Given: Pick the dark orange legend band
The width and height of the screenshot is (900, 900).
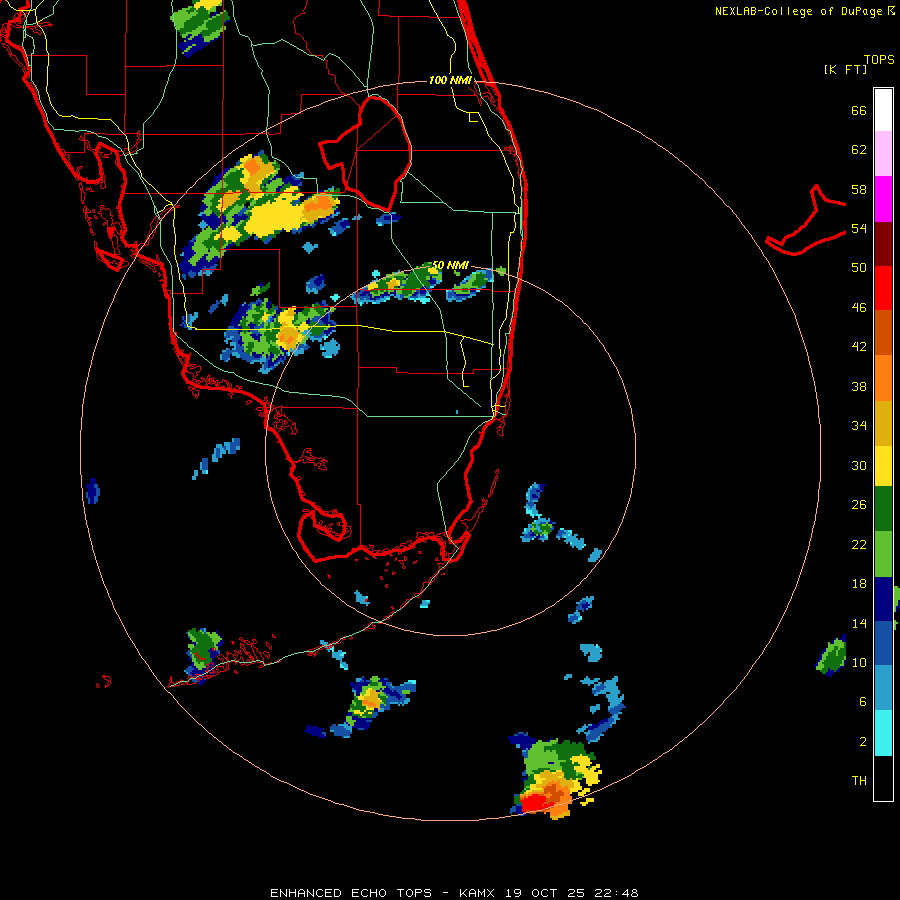Looking at the screenshot, I should (883, 333).
